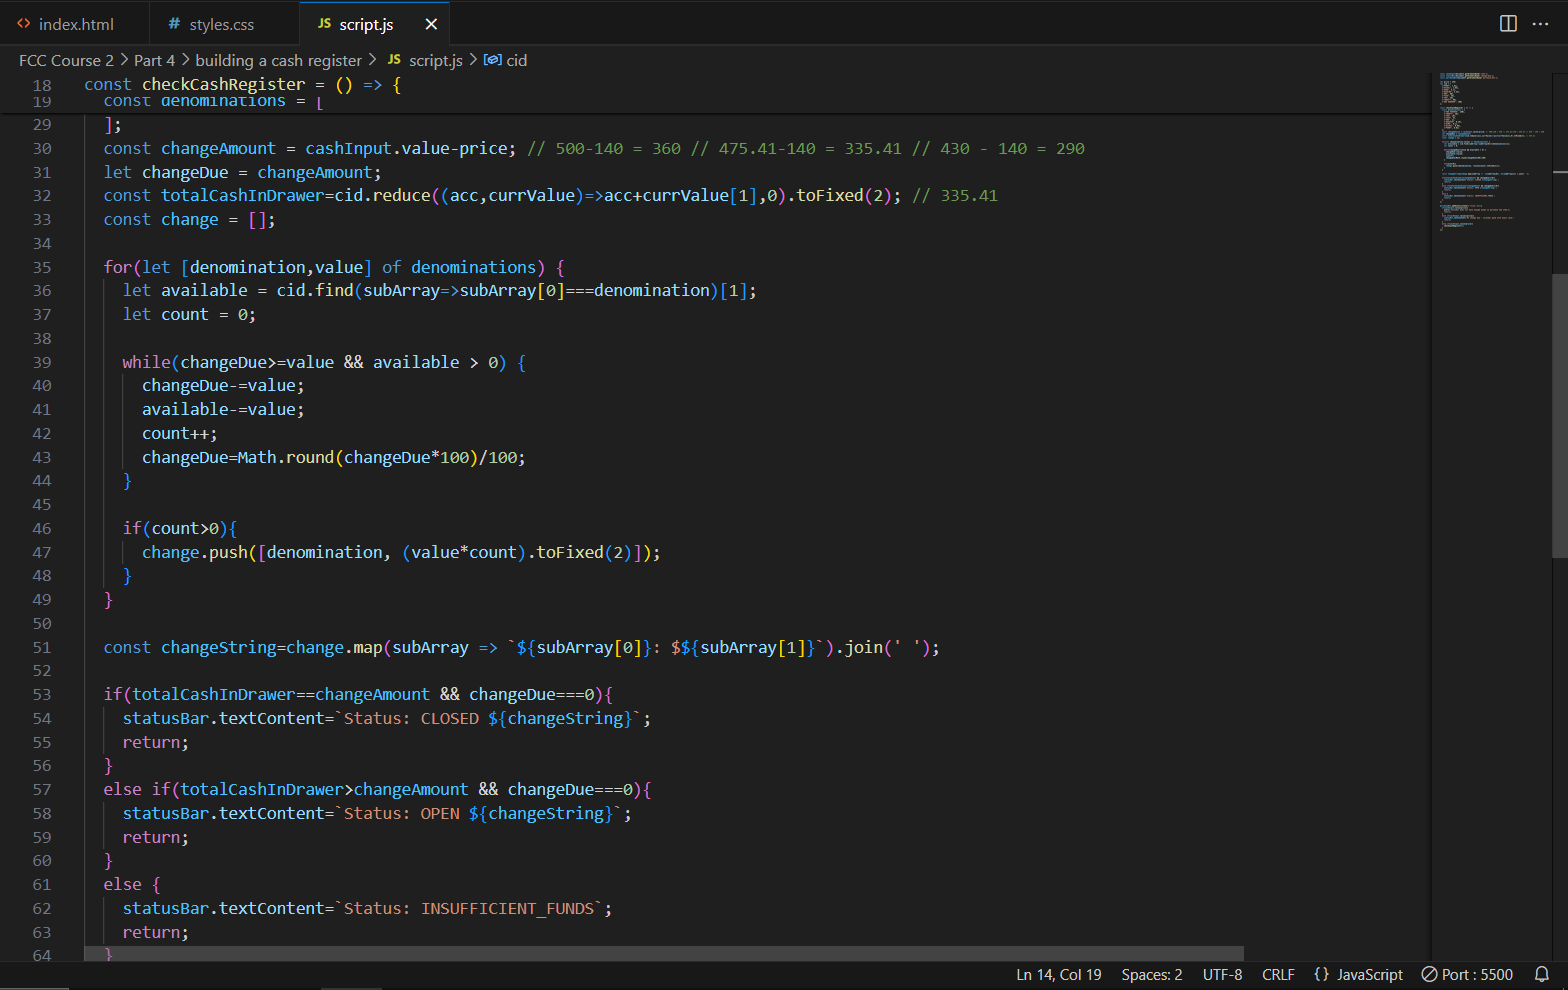Click the cid symbol icon in breadcrumbs
1568x990 pixels.
point(492,60)
